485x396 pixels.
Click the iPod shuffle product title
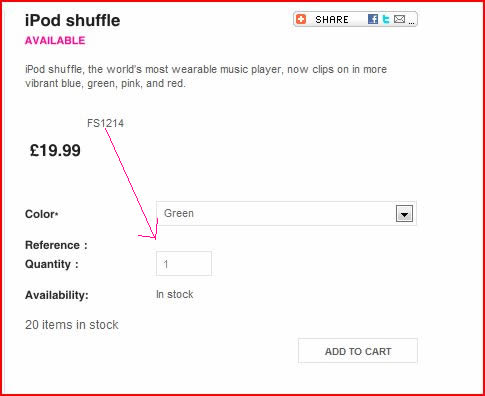tap(72, 21)
